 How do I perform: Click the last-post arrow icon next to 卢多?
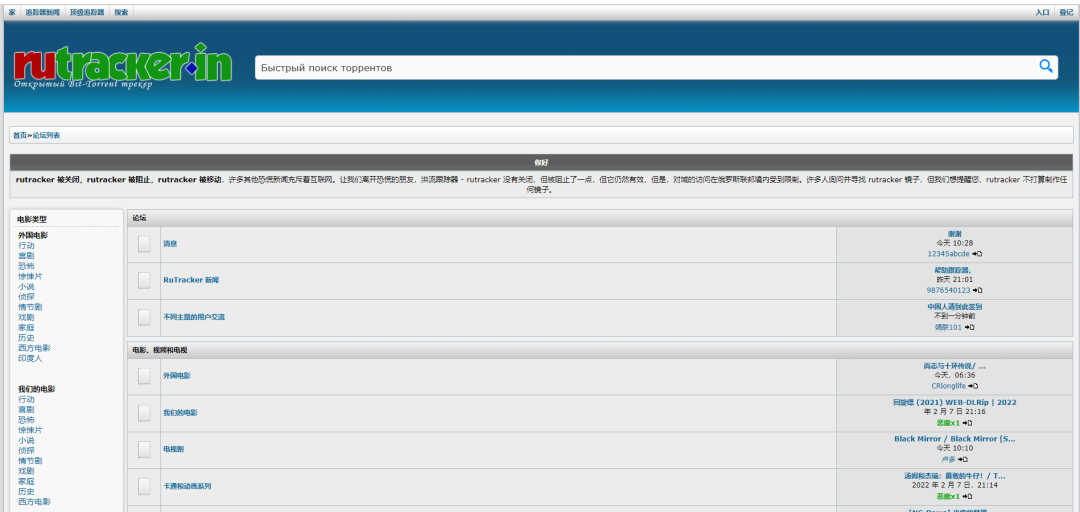963,460
